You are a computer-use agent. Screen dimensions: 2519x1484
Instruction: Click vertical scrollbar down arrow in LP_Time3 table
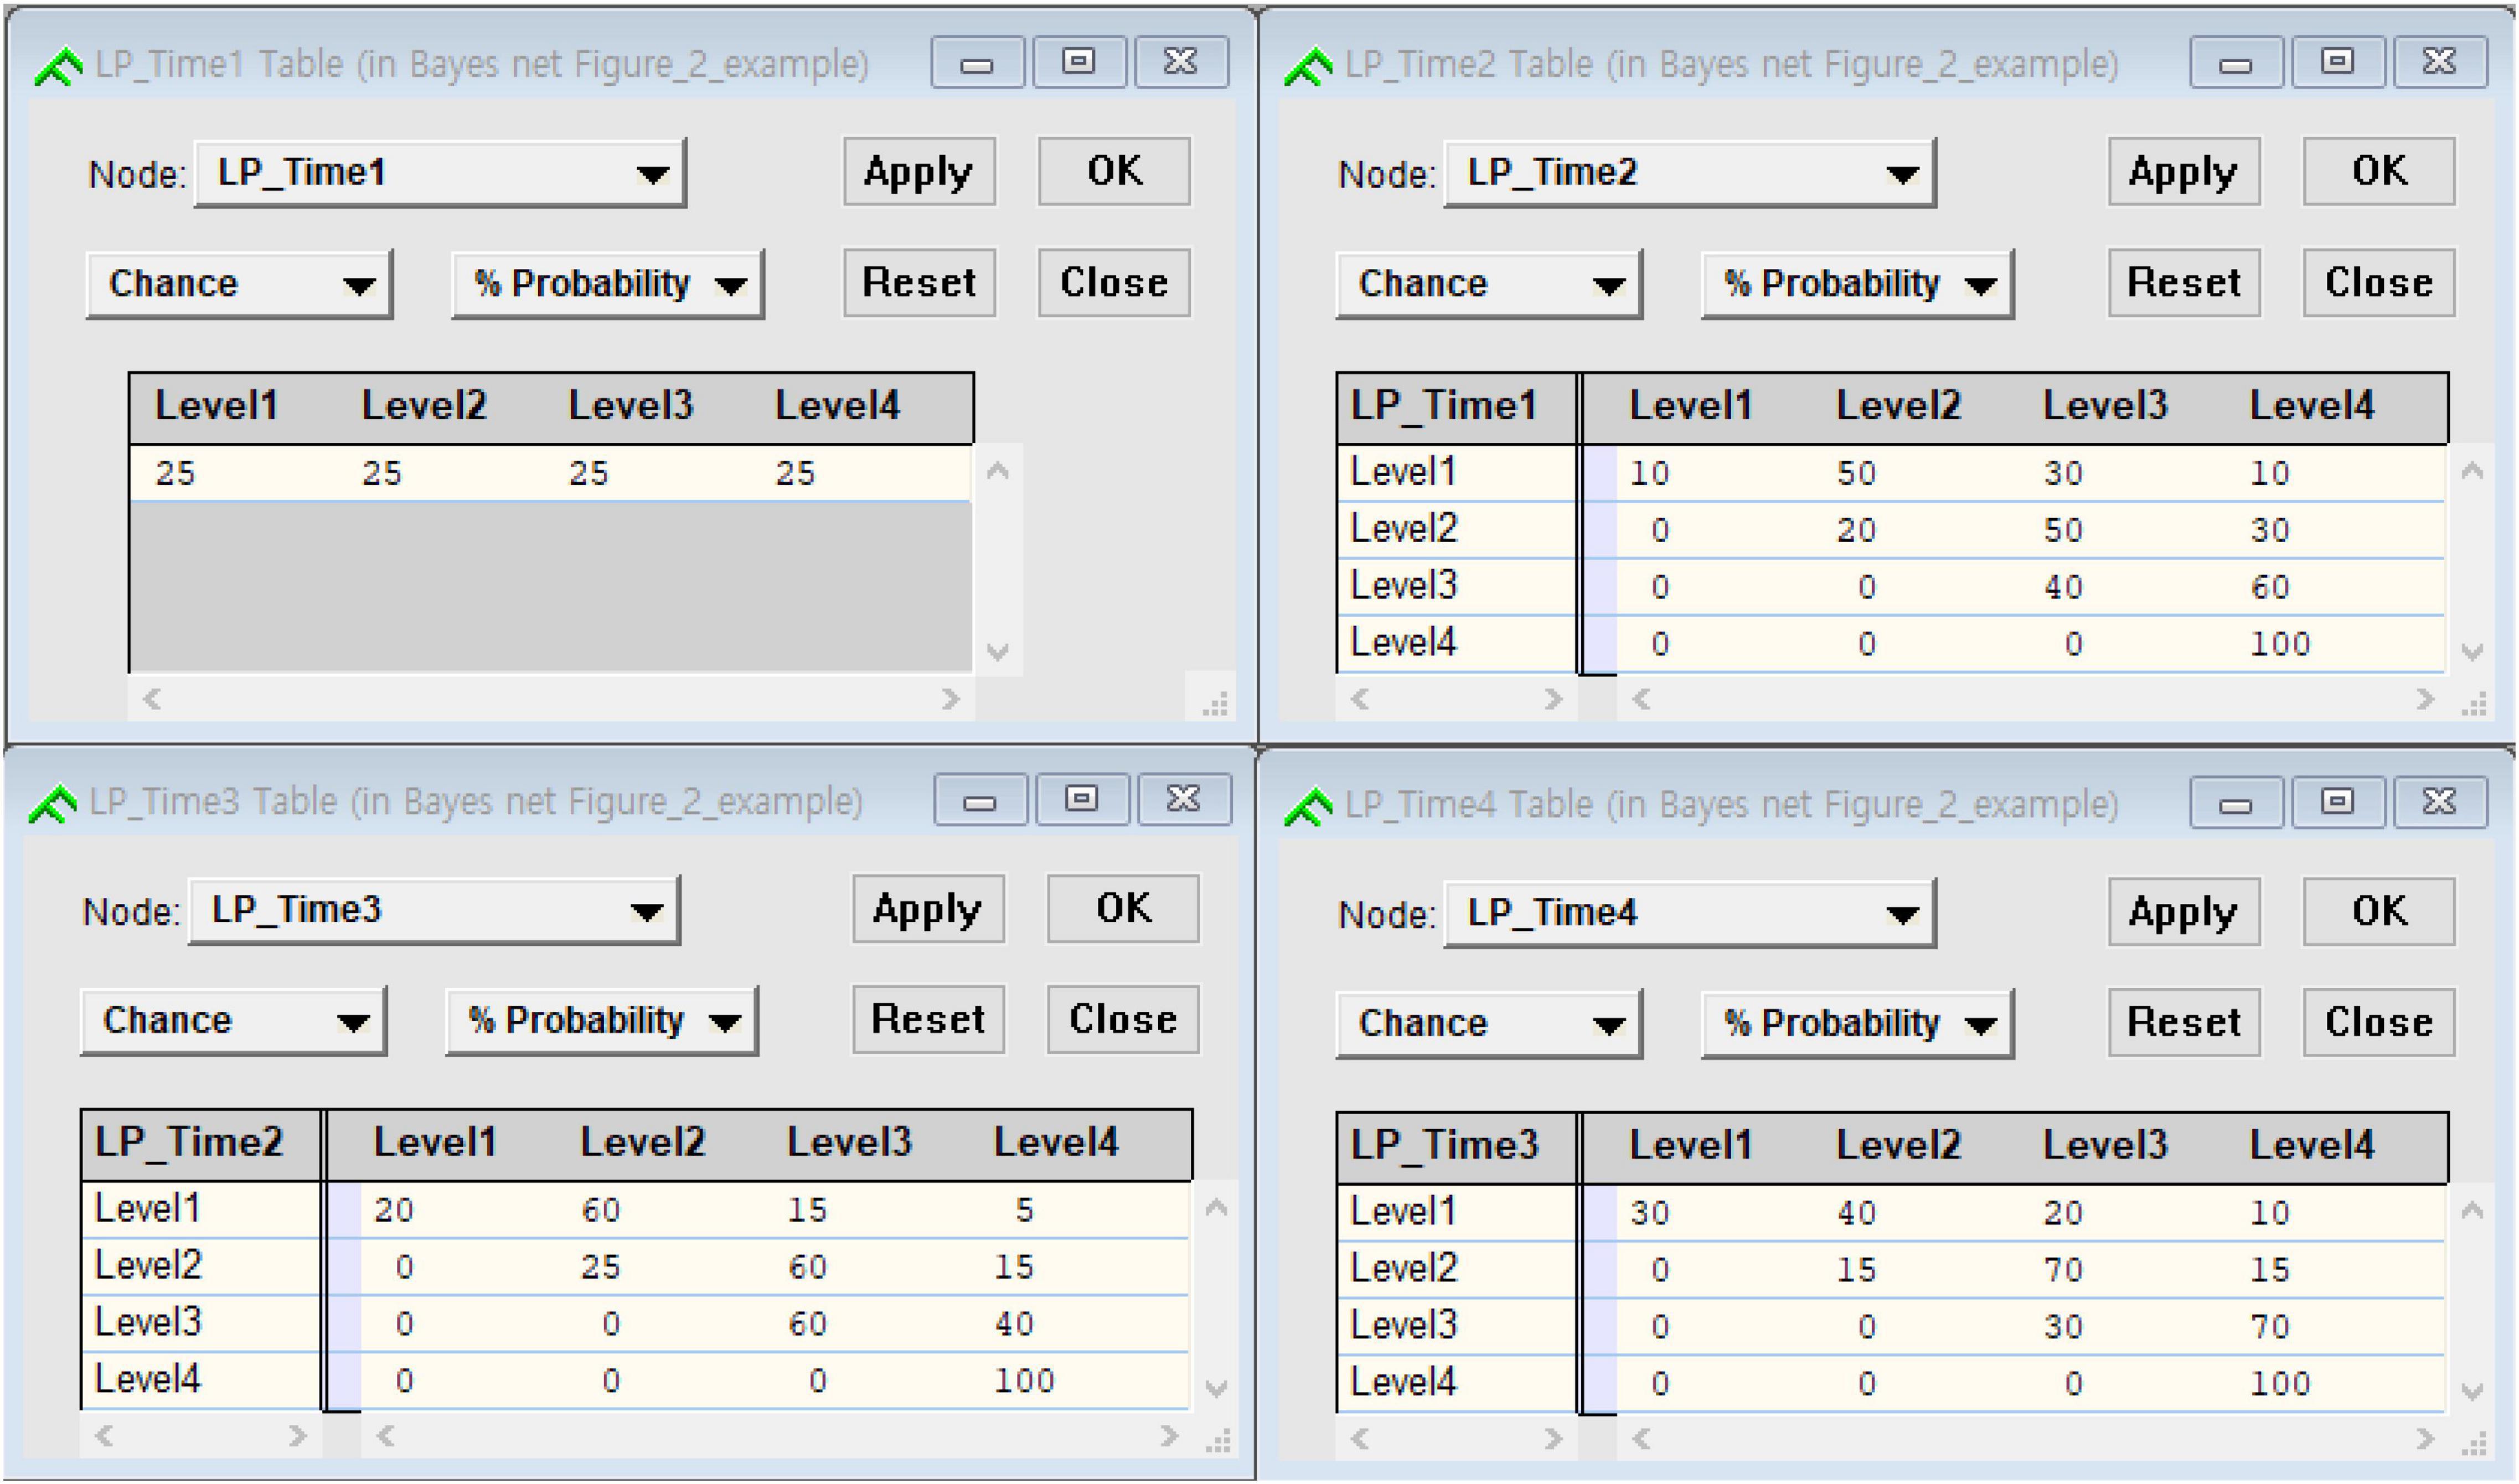[x=1216, y=1388]
